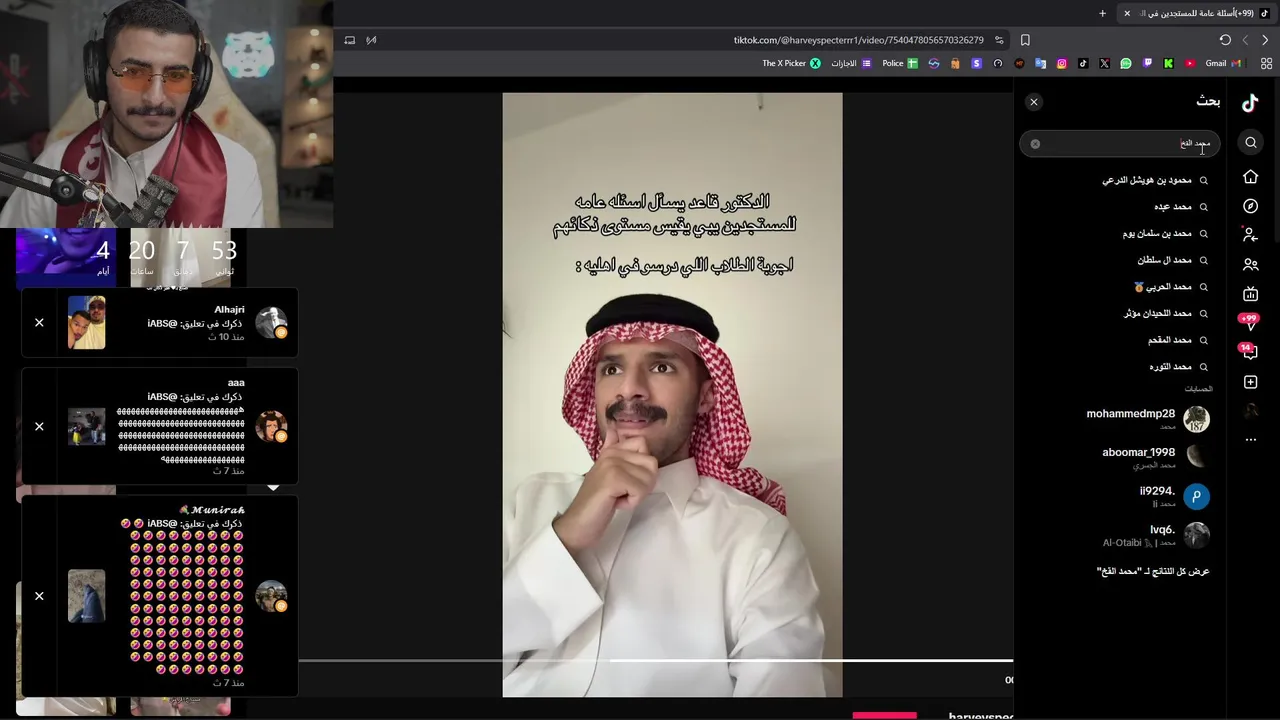Close the TikTok browser tab
The image size is (1280, 720).
point(1127,13)
